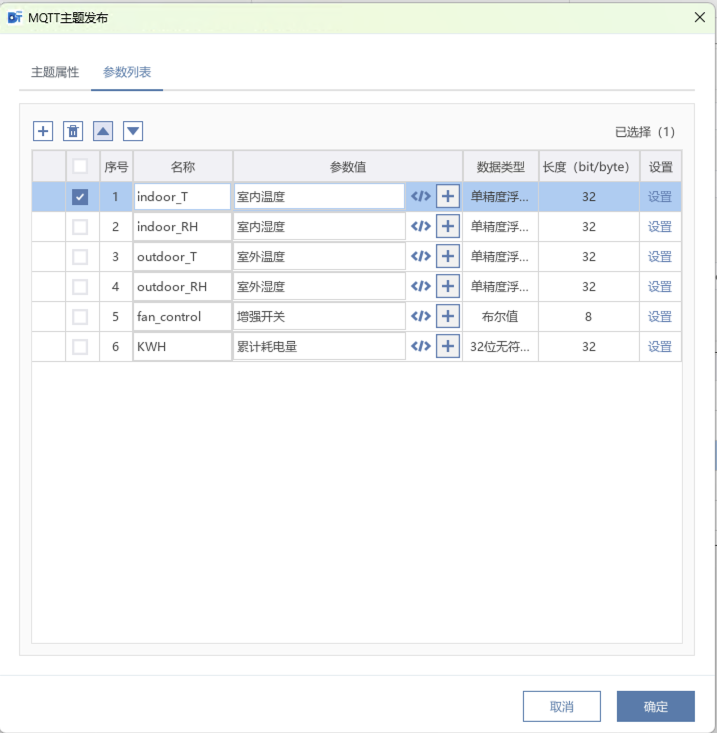Move selected row down with arrow icon
This screenshot has width=717, height=733.
pyautogui.click(x=133, y=131)
